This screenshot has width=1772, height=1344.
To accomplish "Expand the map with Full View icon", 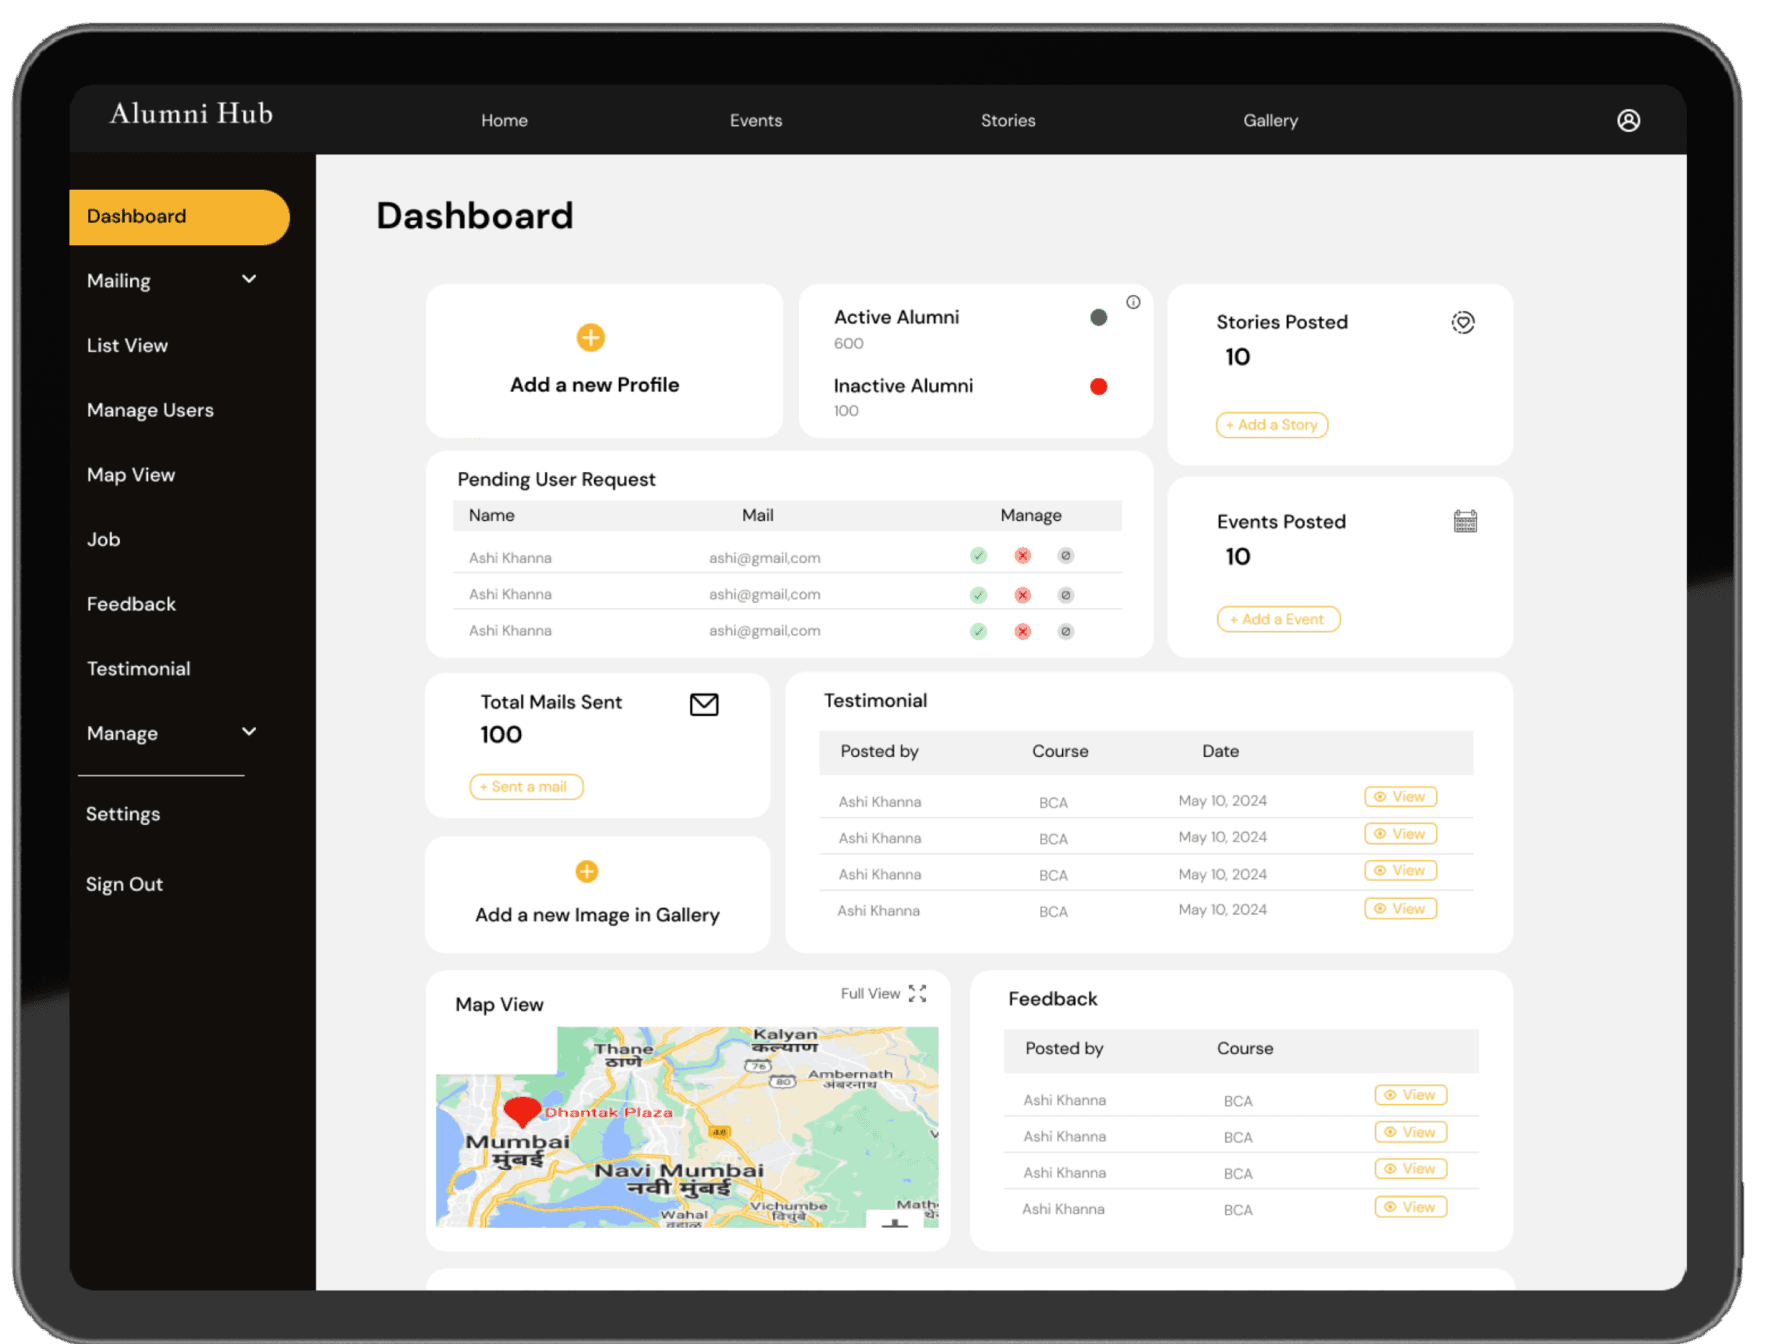I will (x=917, y=993).
